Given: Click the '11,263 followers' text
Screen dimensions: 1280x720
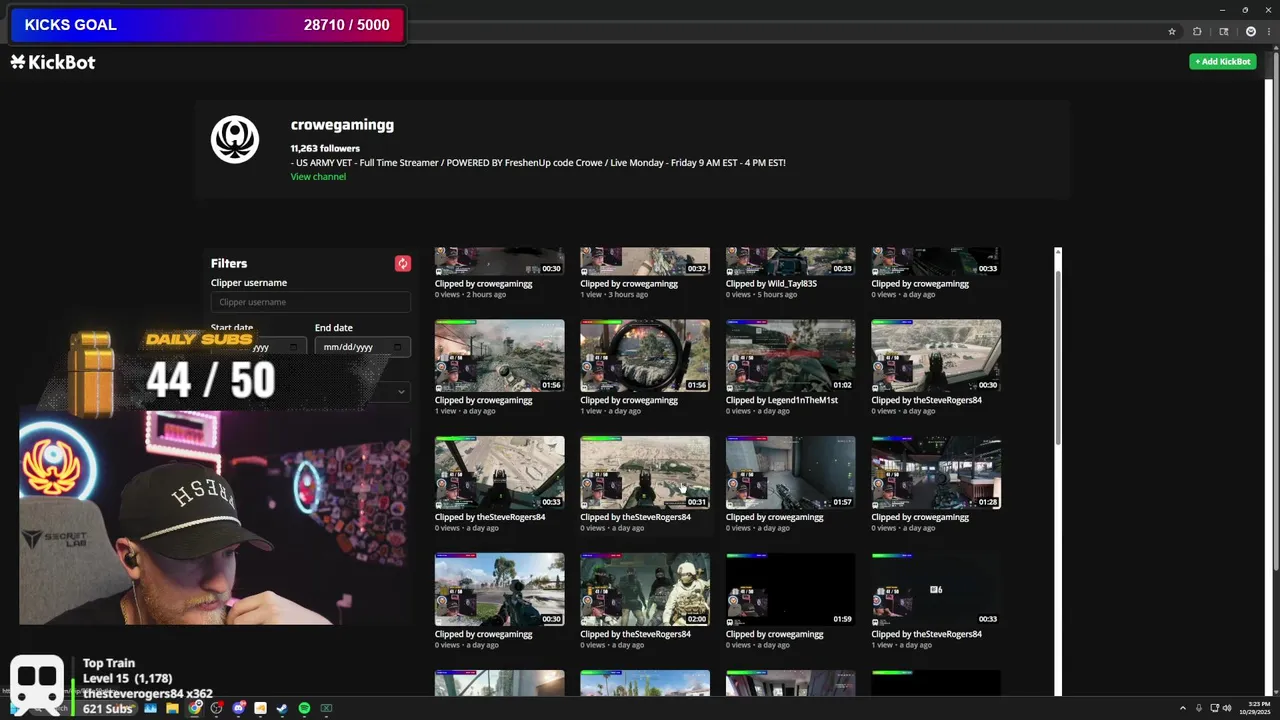Looking at the screenshot, I should 325,148.
